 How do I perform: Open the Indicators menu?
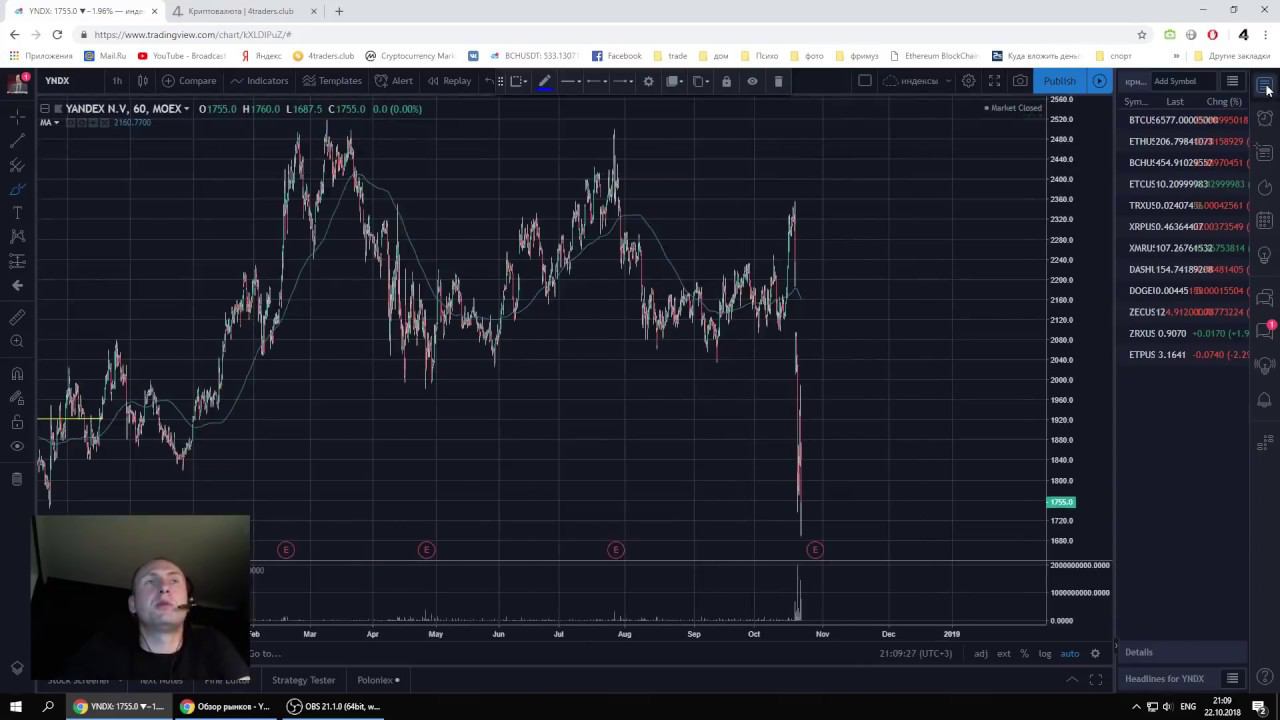point(259,81)
